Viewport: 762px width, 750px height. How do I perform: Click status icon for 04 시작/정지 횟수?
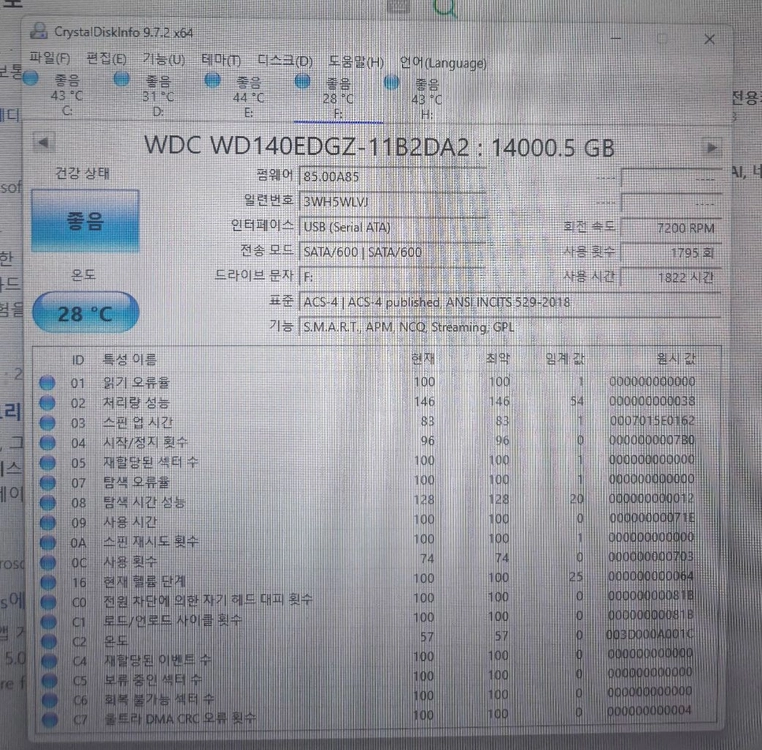point(48,442)
